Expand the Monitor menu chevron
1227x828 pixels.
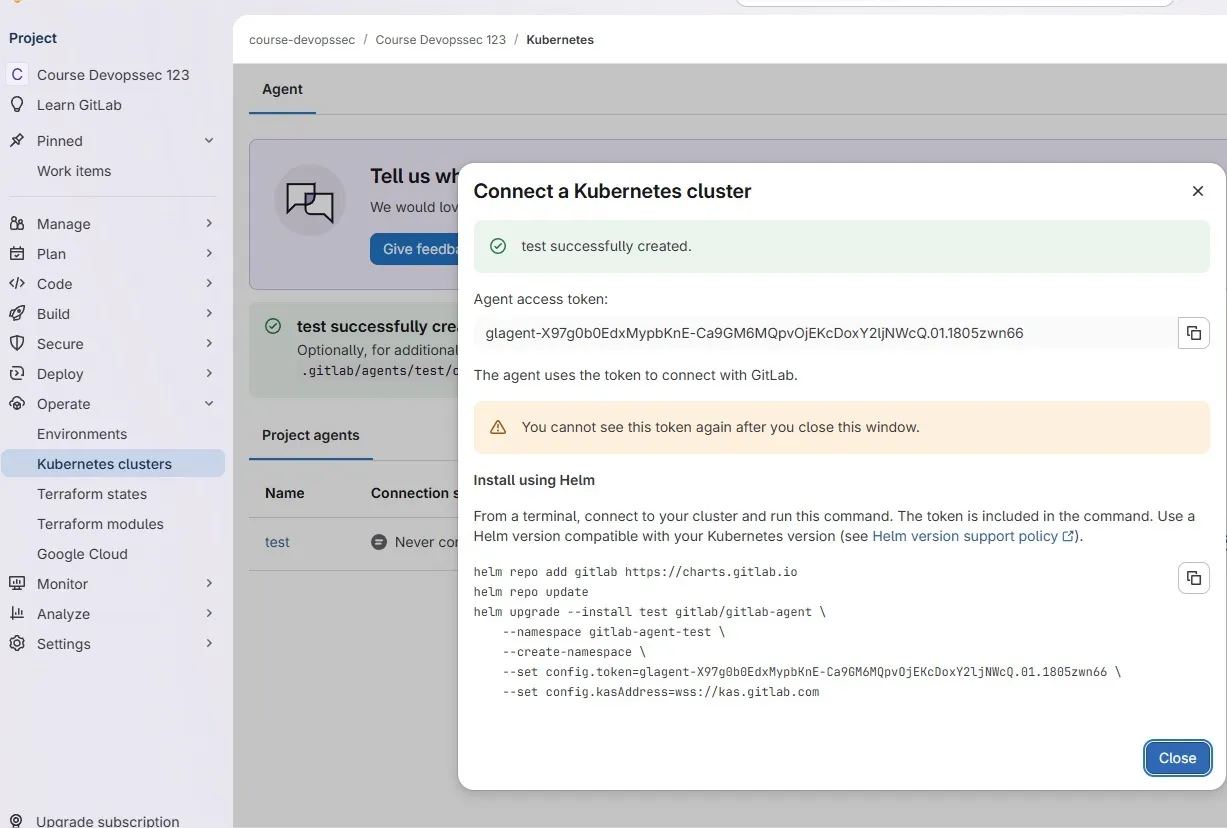[x=209, y=583]
